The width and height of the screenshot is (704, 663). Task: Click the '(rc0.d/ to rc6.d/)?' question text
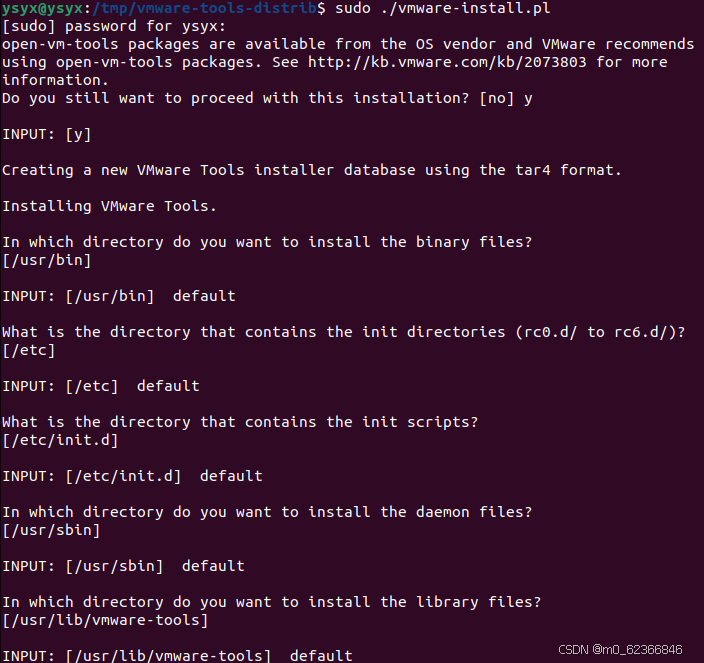(600, 332)
